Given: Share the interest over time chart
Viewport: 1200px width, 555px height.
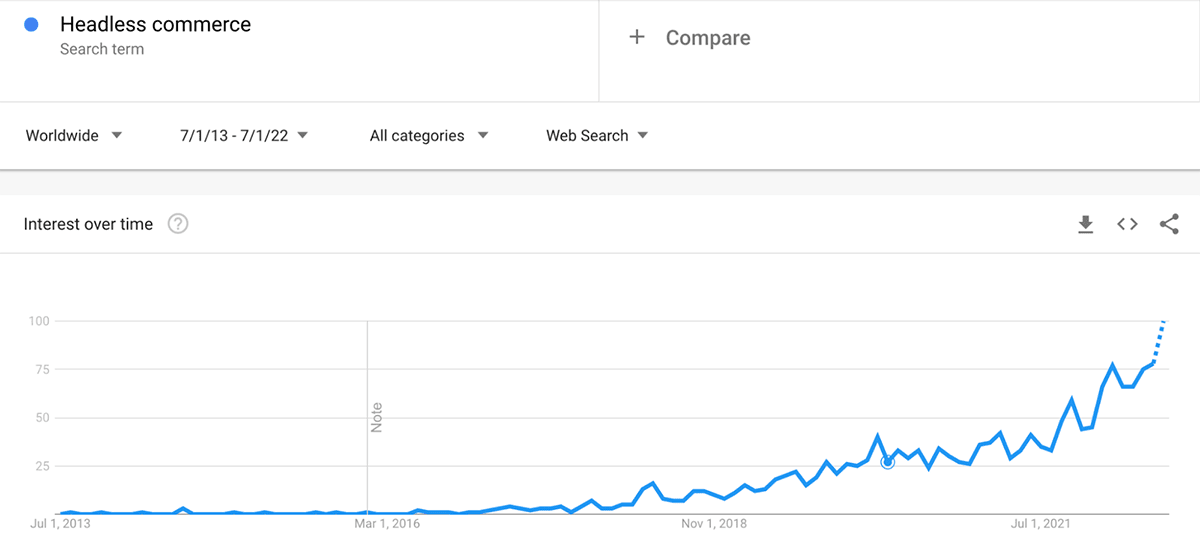Looking at the screenshot, I should click(1169, 225).
